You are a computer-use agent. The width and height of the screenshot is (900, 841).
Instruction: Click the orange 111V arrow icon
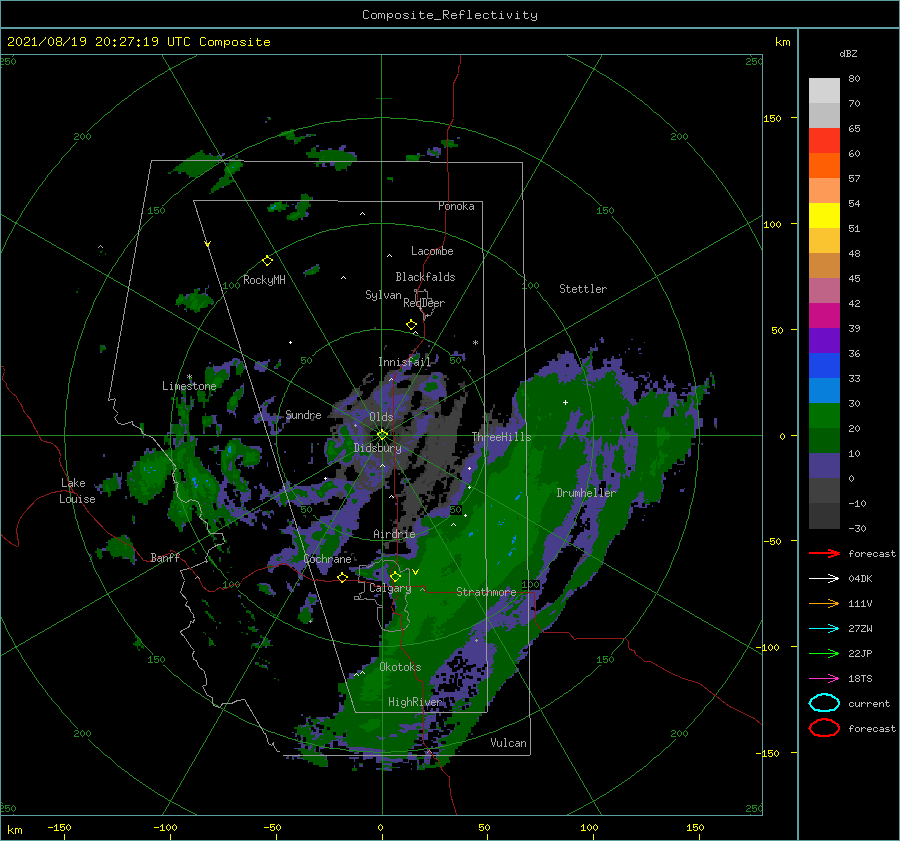[x=824, y=603]
